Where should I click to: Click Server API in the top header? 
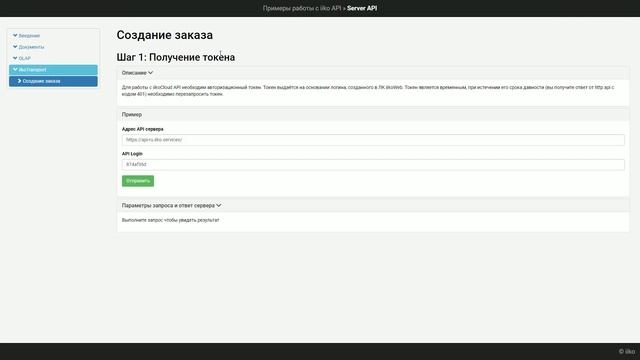362,8
